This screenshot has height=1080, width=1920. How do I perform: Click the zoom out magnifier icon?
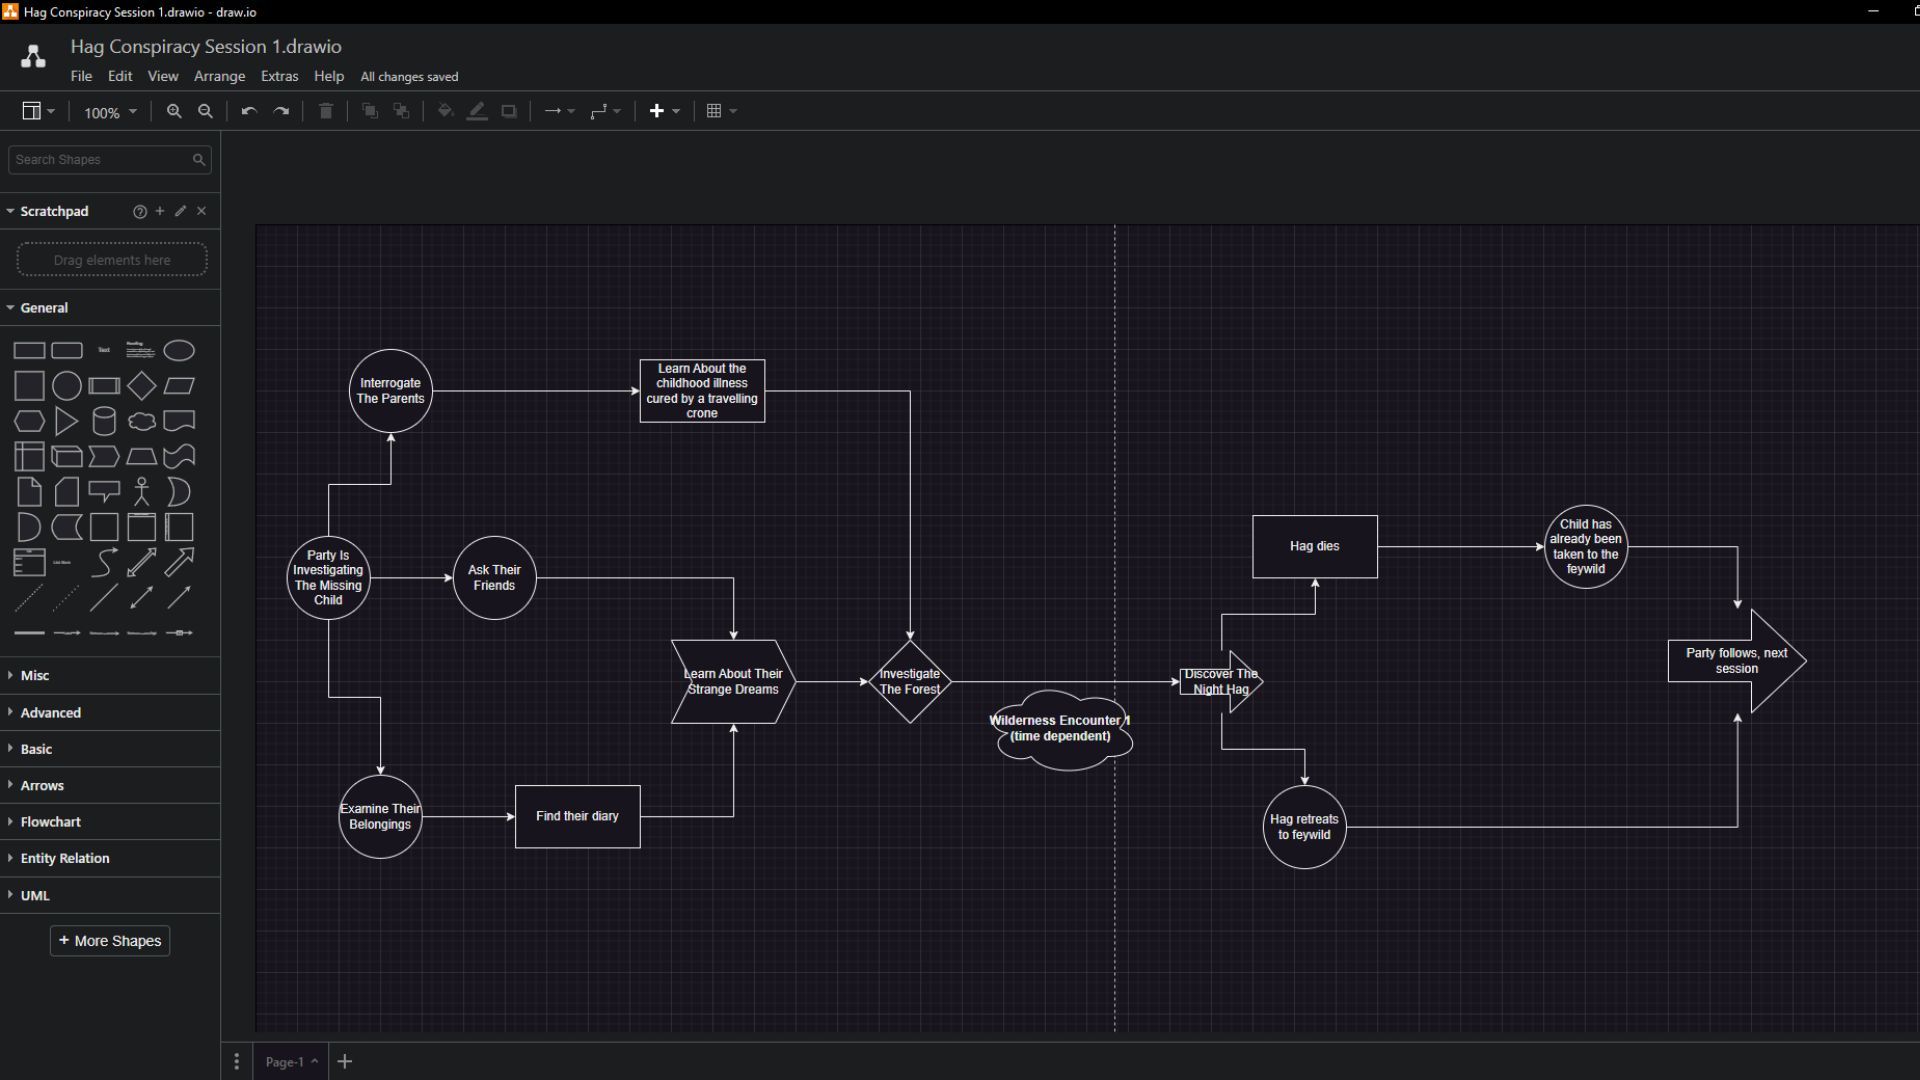(x=206, y=111)
